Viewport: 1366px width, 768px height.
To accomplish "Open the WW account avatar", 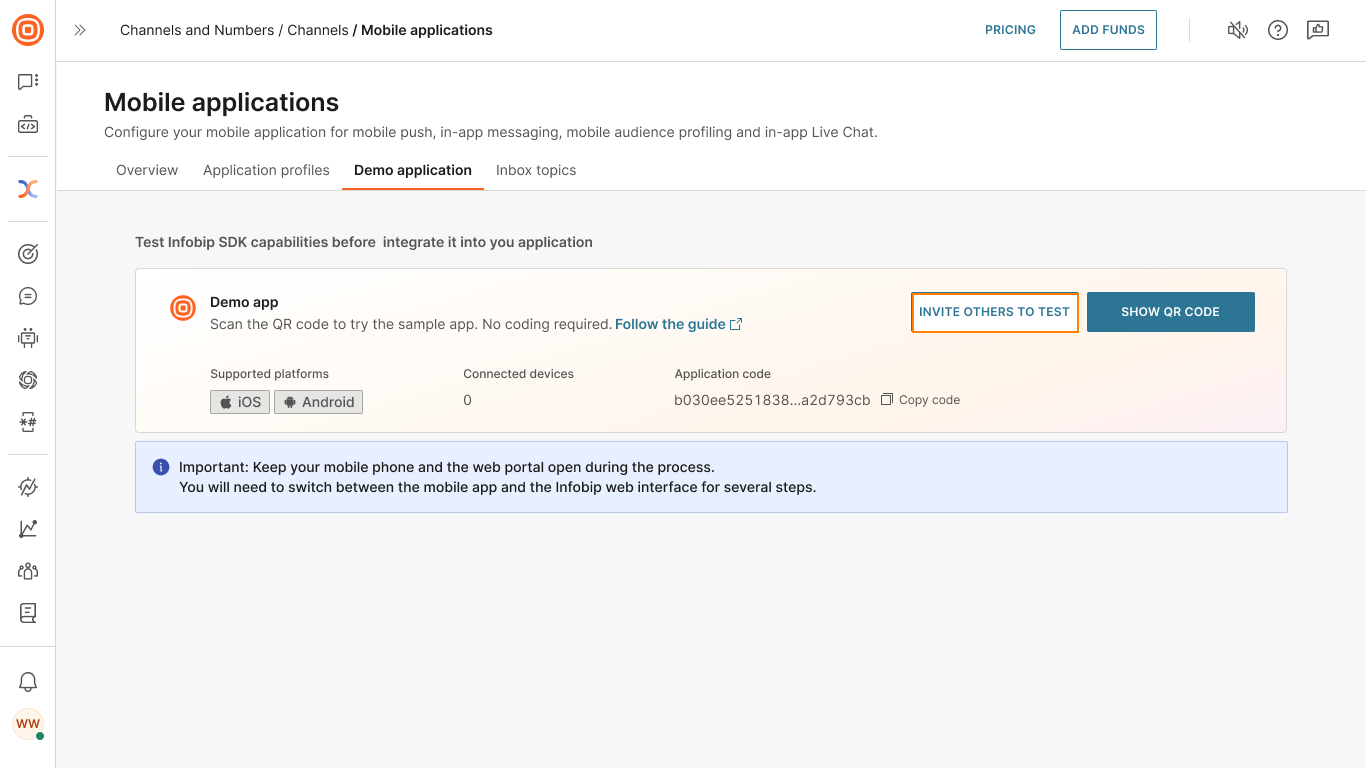I will 28,724.
